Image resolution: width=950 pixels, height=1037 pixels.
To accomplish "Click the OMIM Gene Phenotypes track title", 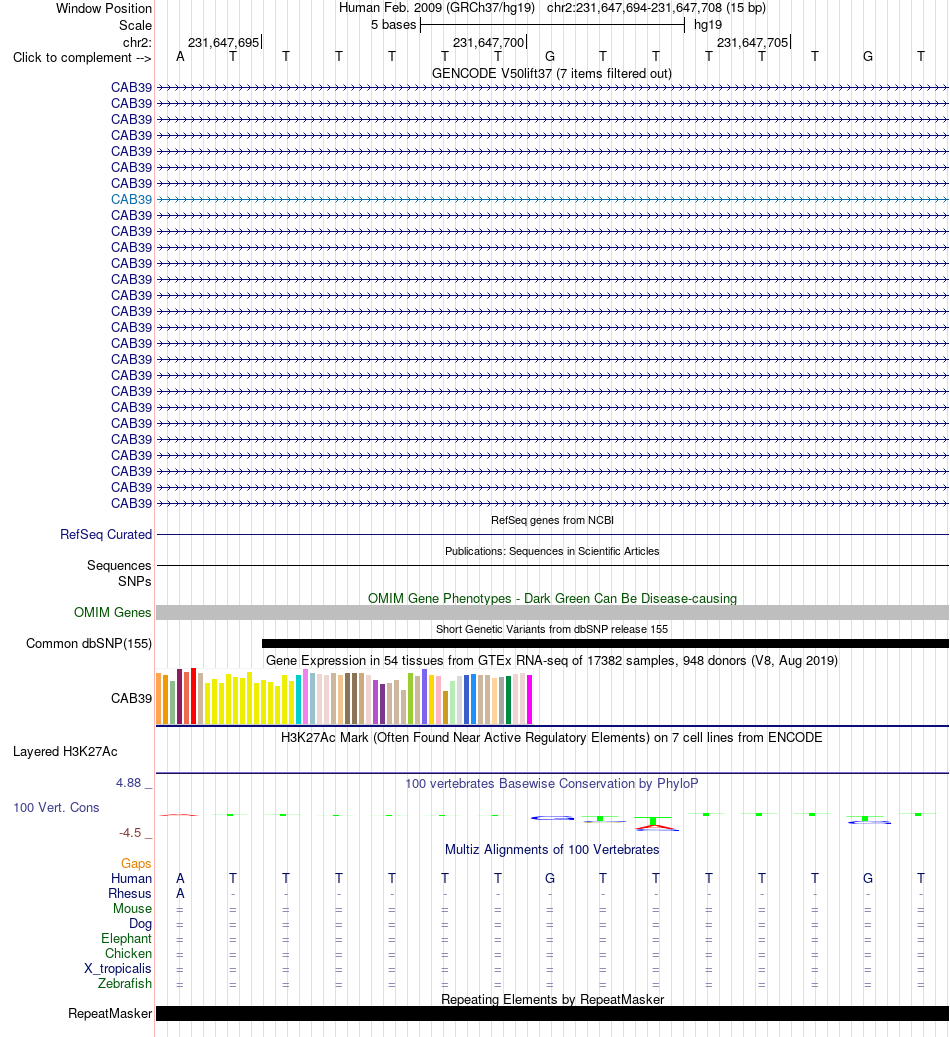I will 552,599.
